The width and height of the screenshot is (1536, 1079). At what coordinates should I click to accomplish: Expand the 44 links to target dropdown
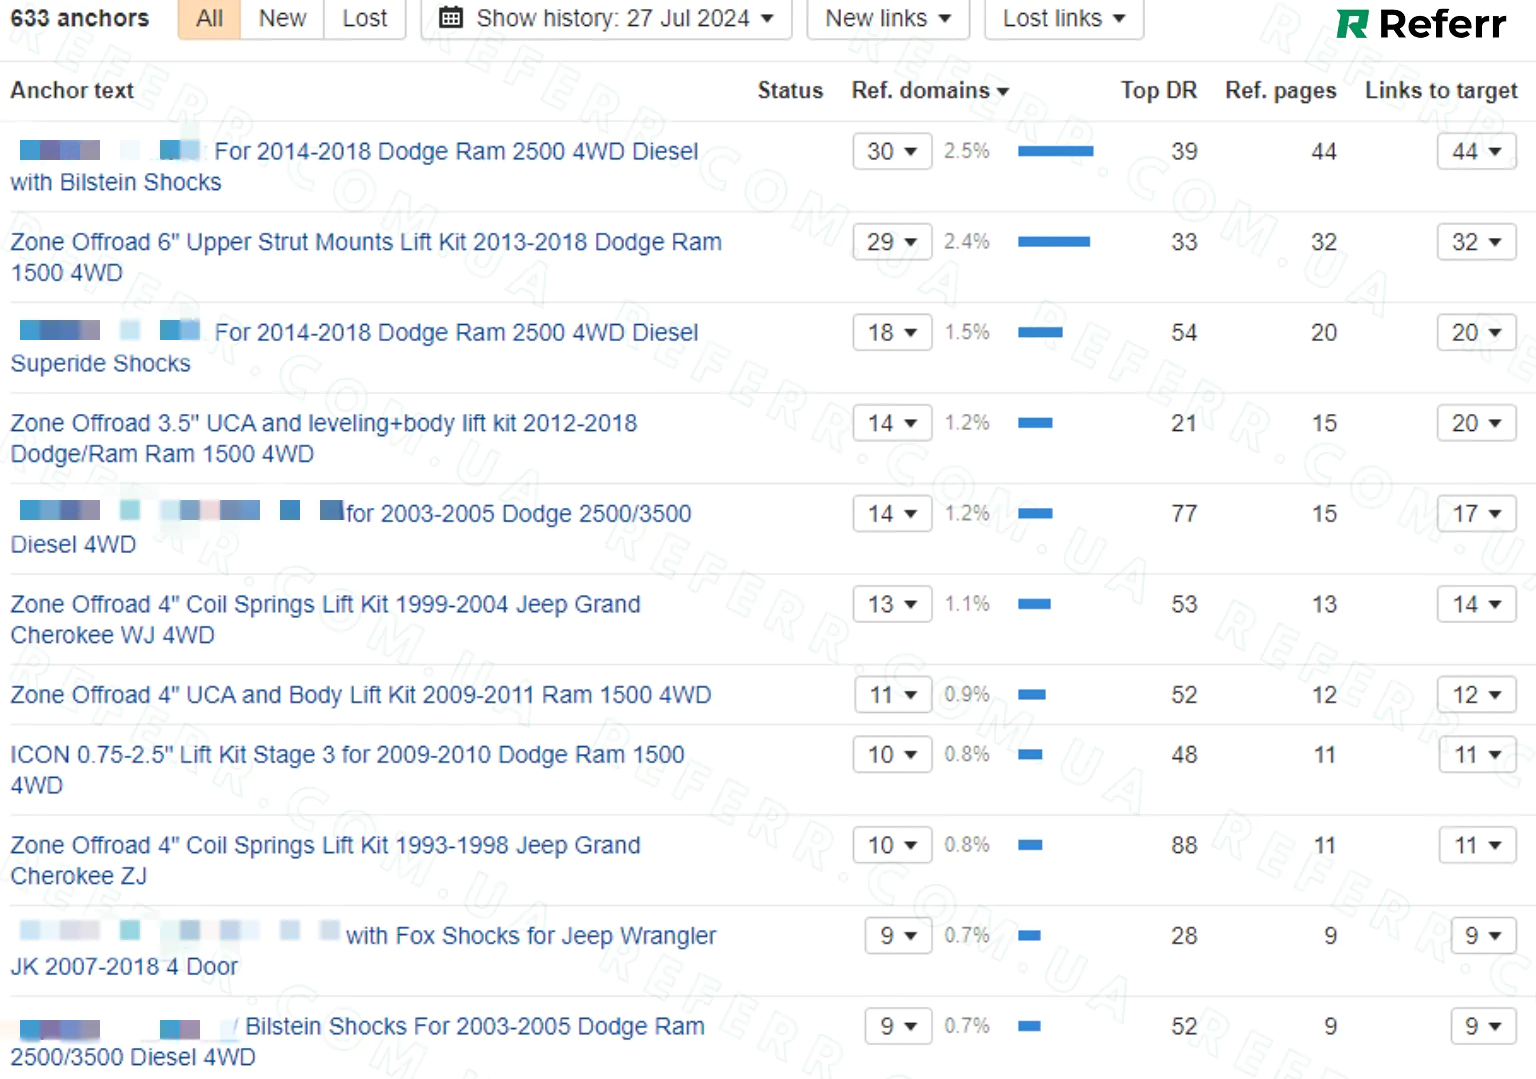1476,151
